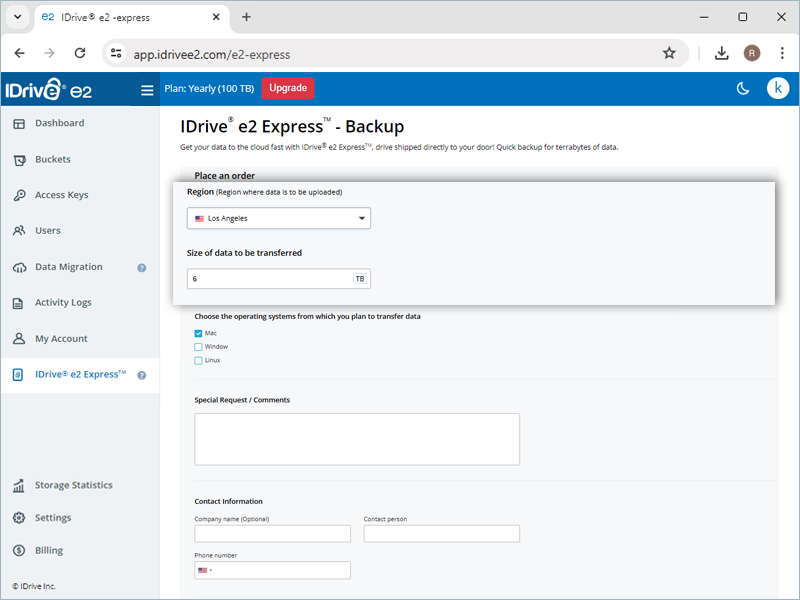Open the user profile avatar 'k'
The image size is (800, 600).
coord(778,89)
